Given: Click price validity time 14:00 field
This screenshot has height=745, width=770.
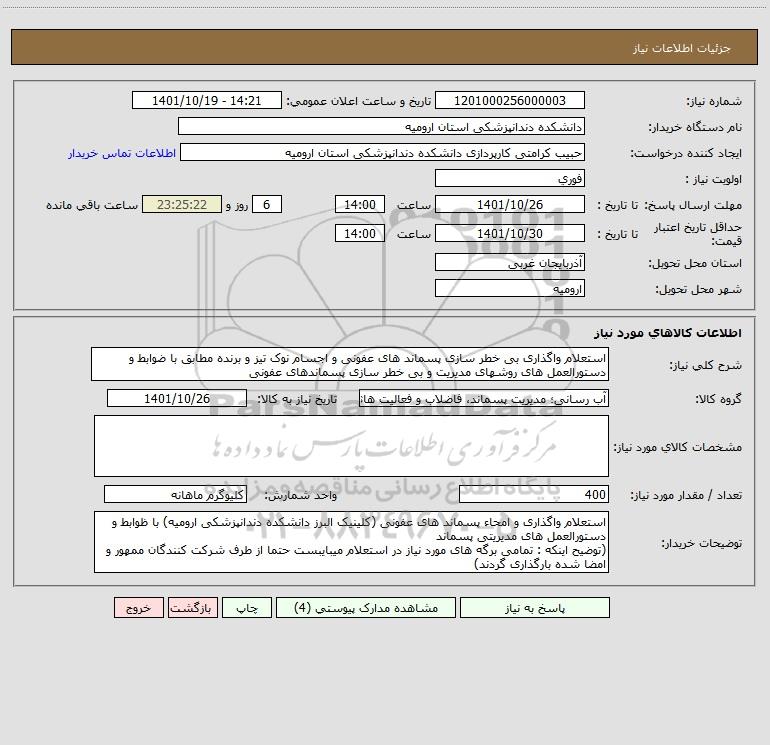Looking at the screenshot, I should (359, 233).
